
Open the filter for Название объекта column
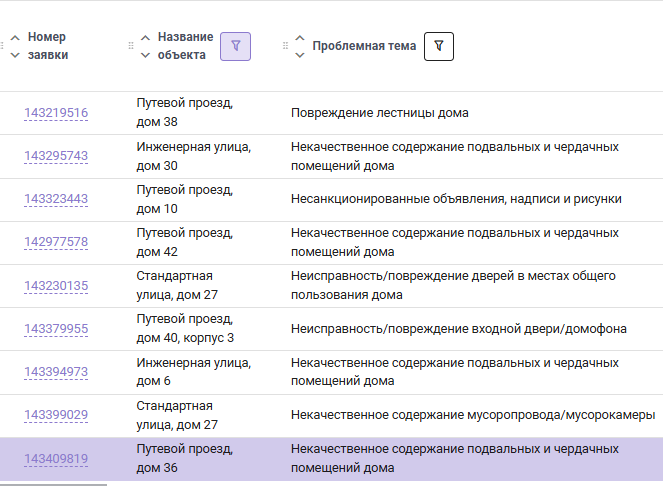click(236, 46)
